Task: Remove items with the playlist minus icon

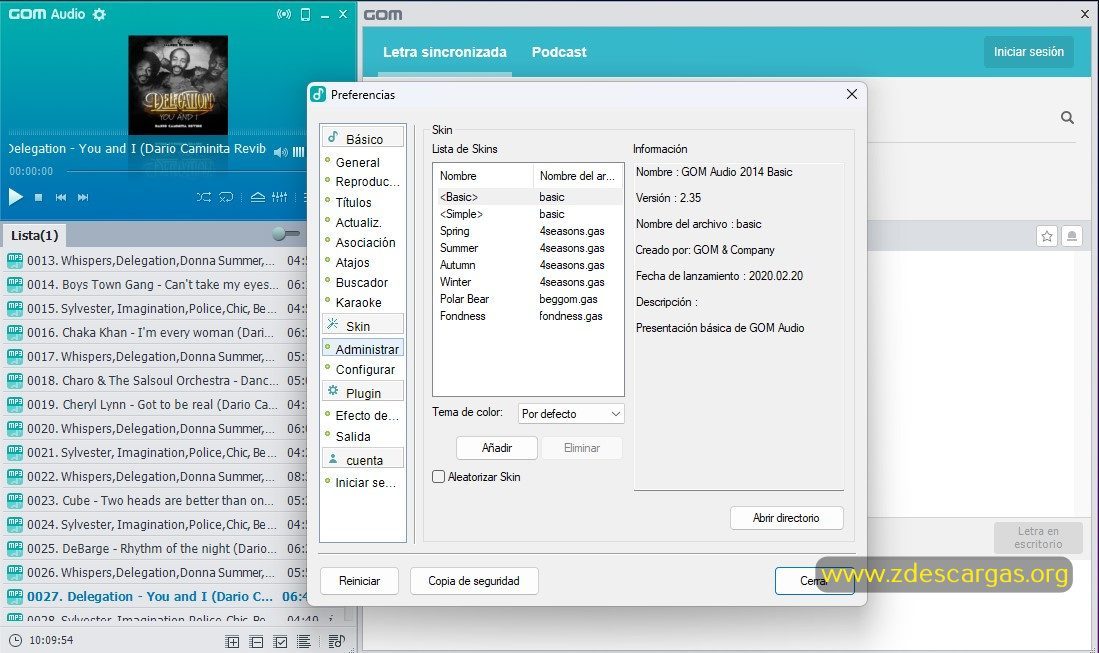Action: pyautogui.click(x=257, y=641)
